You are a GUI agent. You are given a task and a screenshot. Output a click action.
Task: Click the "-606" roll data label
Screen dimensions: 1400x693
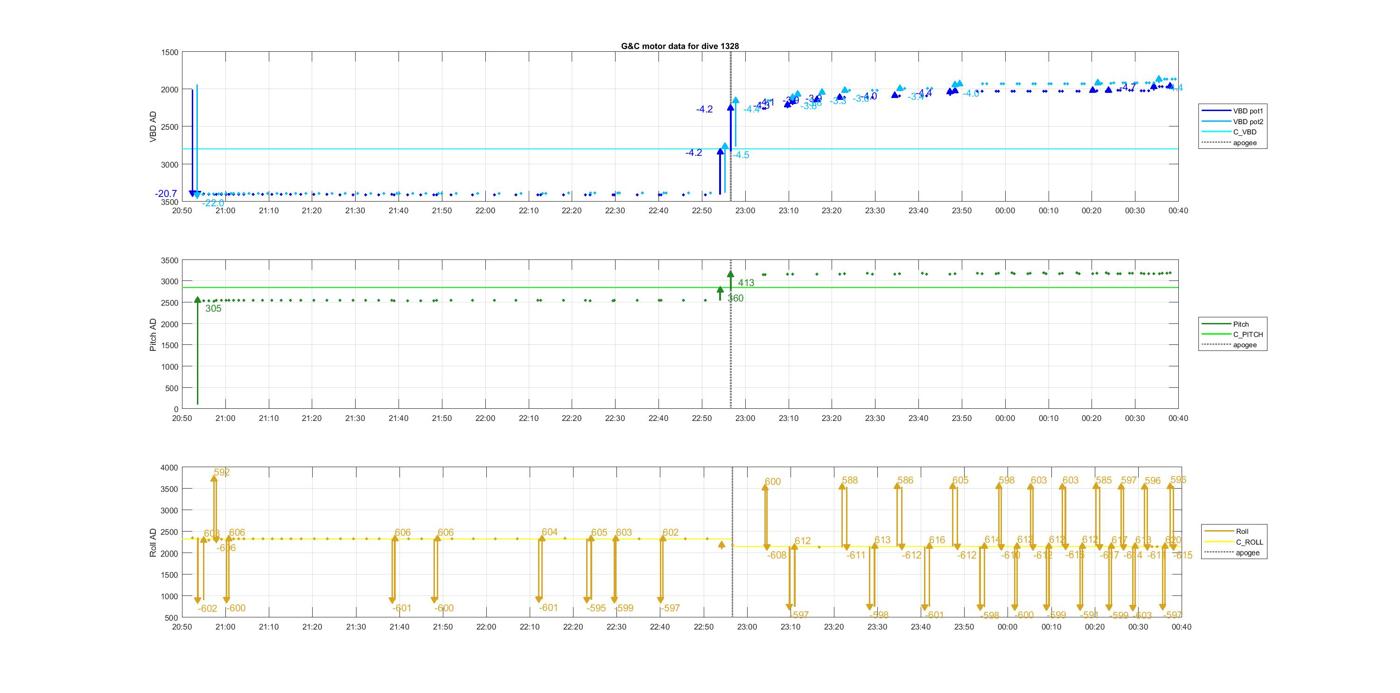pyautogui.click(x=227, y=548)
